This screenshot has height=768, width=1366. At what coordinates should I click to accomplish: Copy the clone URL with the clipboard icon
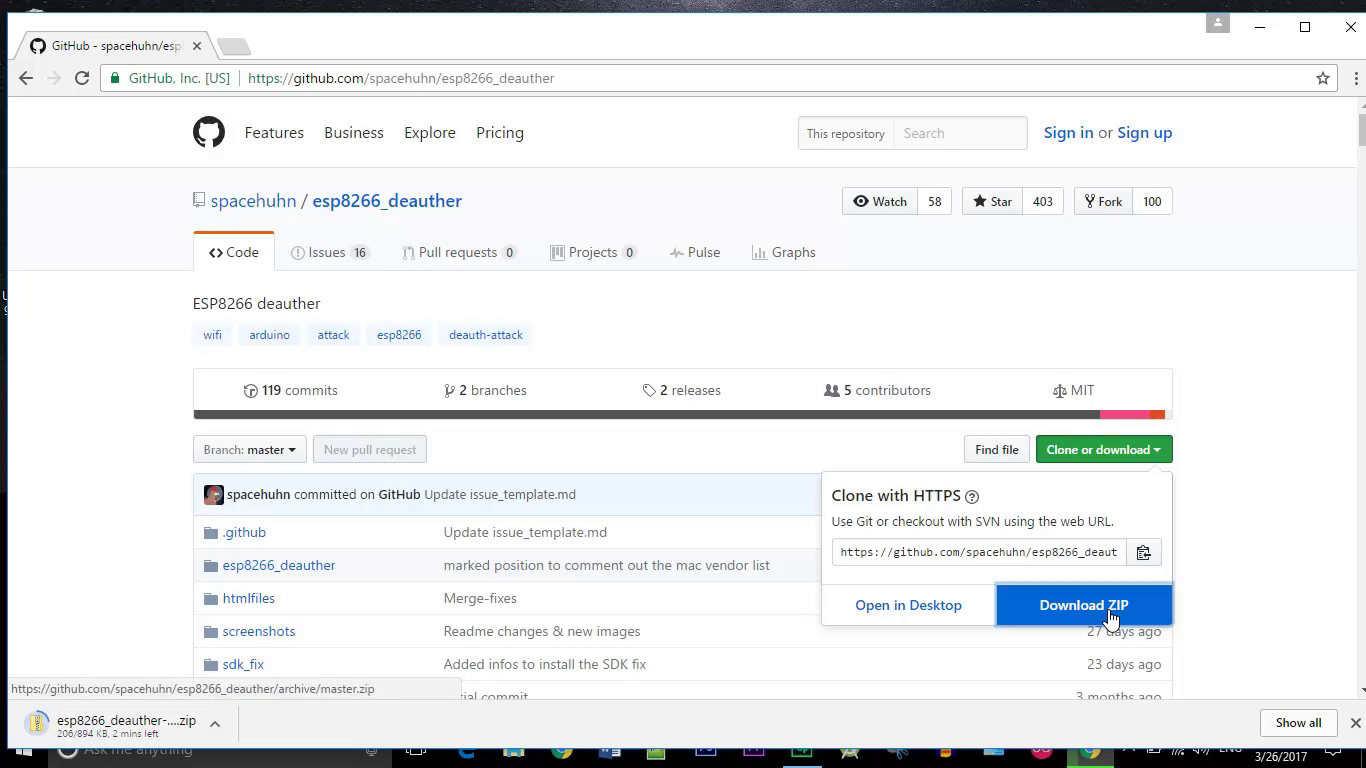point(1144,552)
